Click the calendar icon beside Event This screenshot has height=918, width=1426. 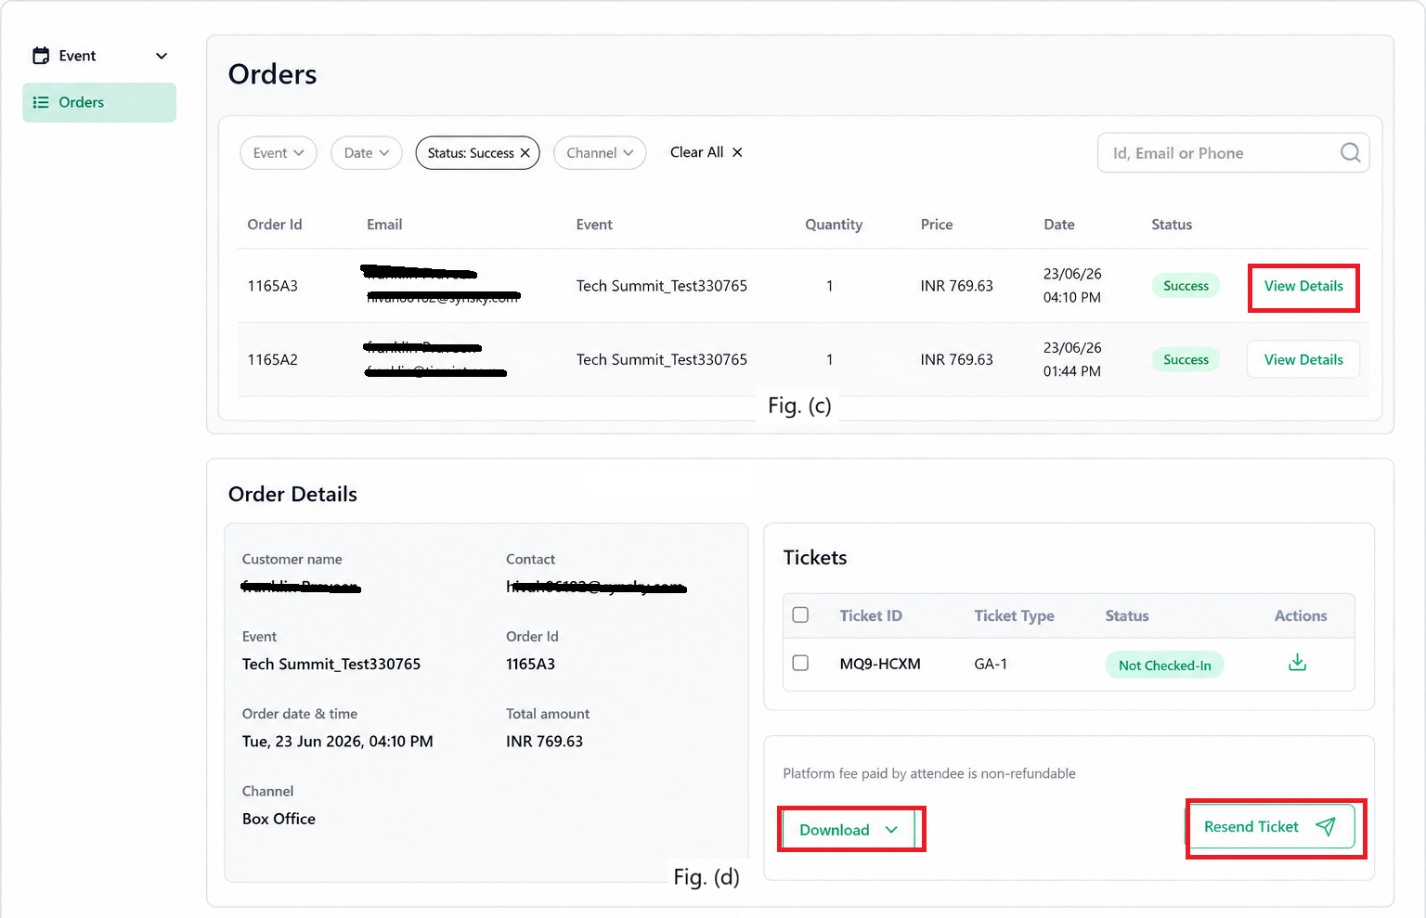(x=41, y=56)
